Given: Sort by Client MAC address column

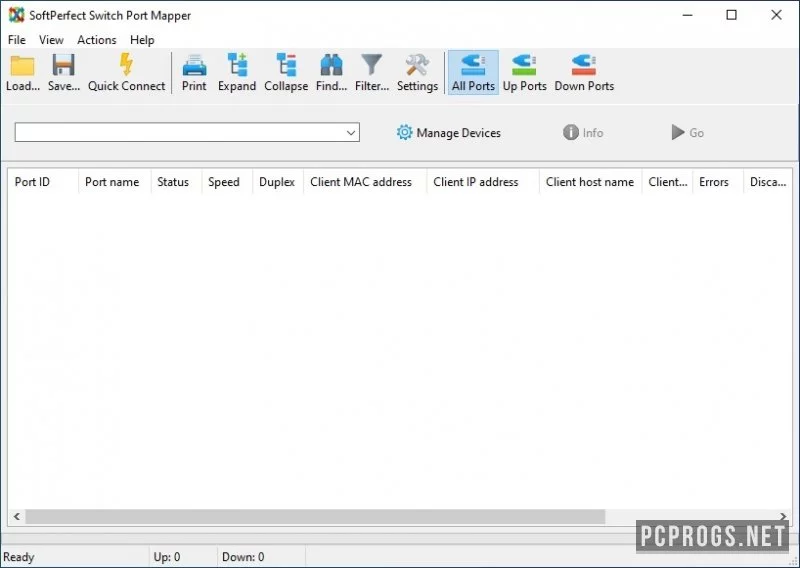Looking at the screenshot, I should [365, 182].
